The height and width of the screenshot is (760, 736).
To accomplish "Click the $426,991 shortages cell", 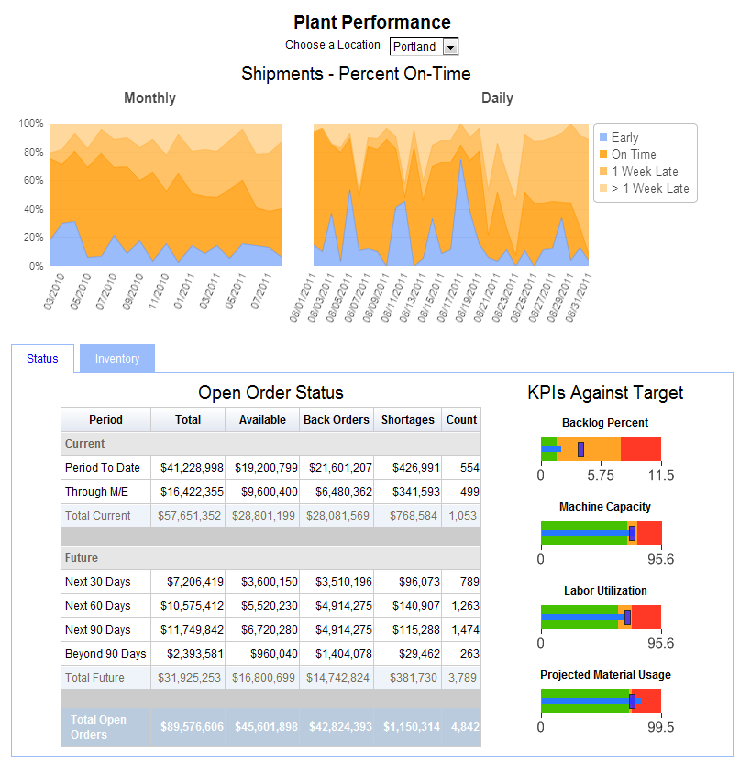I will [x=408, y=468].
